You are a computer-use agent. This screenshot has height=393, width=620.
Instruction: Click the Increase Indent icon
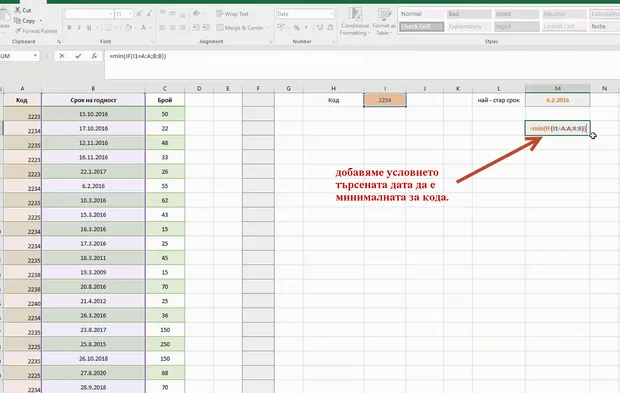[x=206, y=28]
